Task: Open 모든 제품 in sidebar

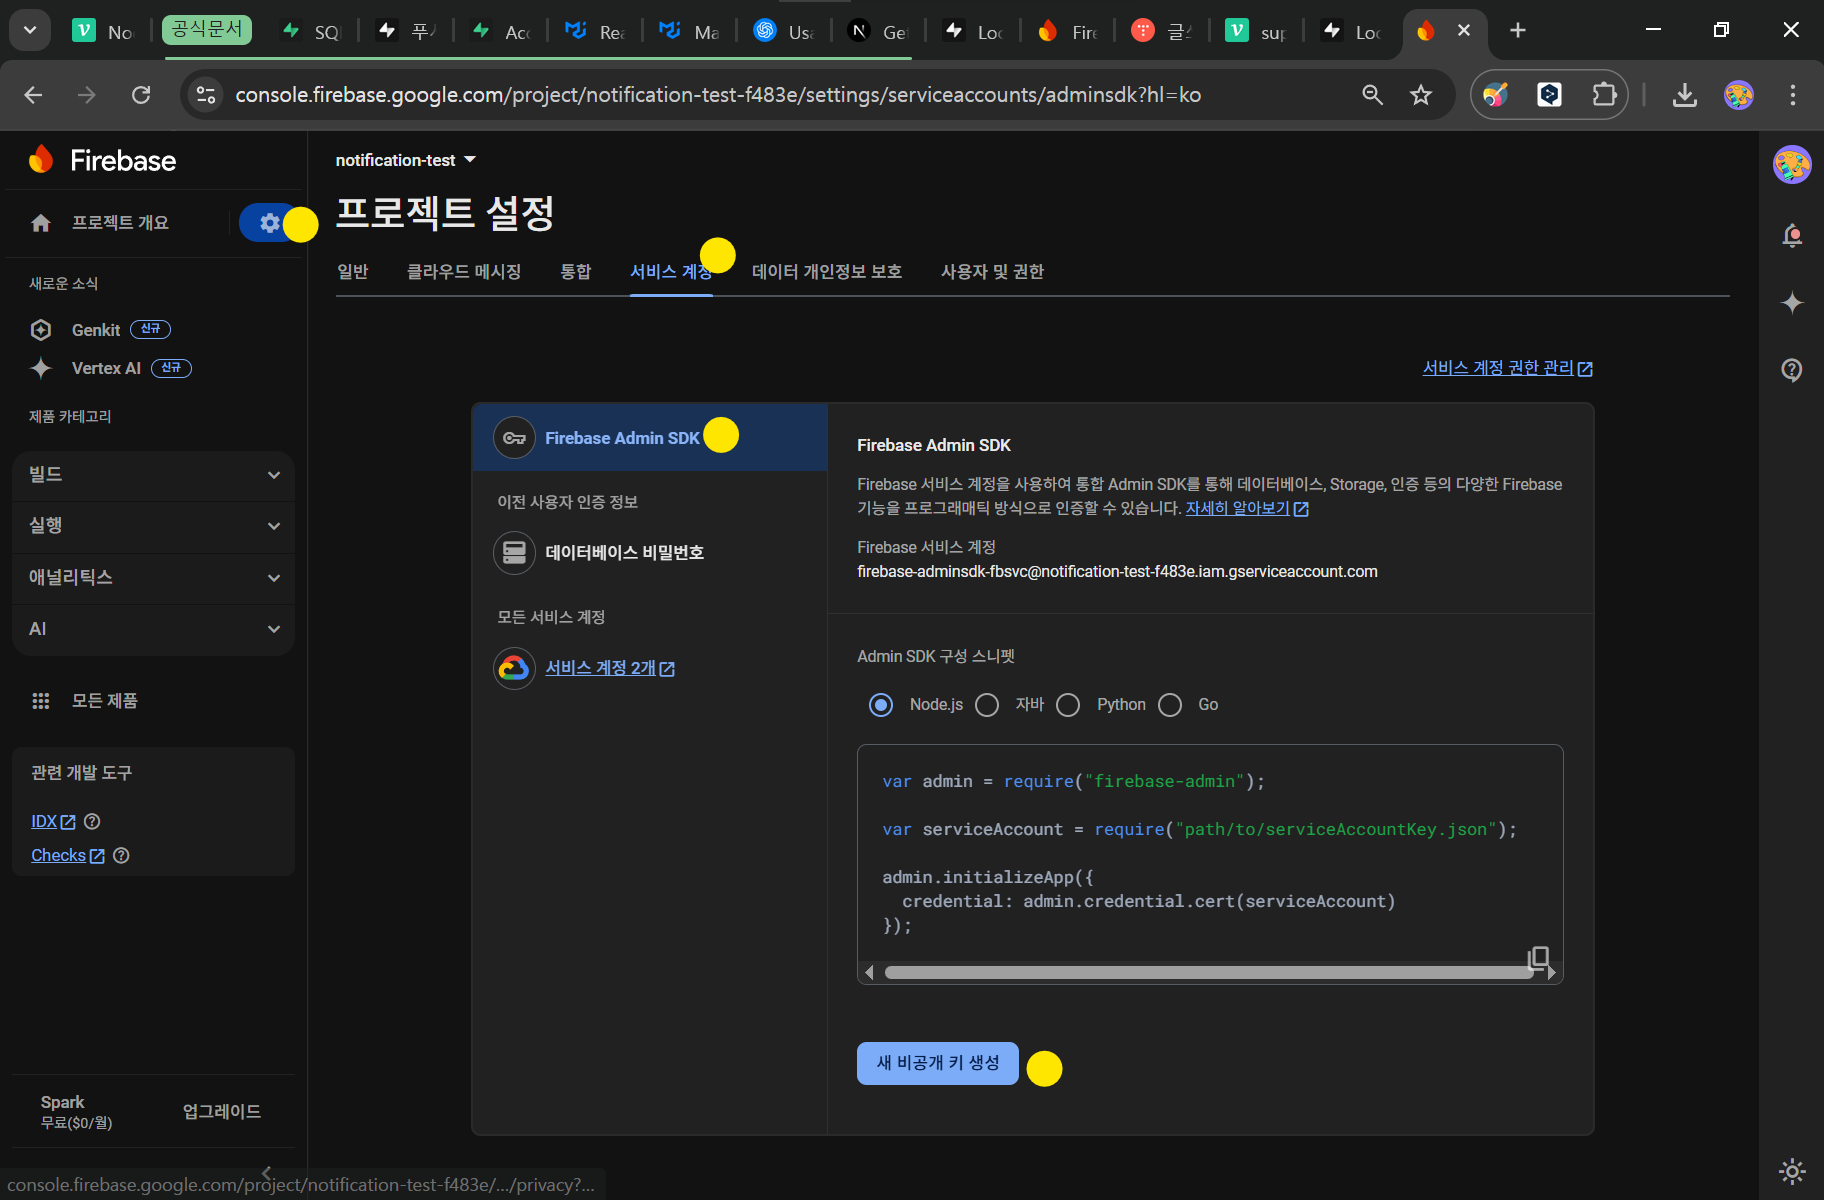Action: (104, 701)
